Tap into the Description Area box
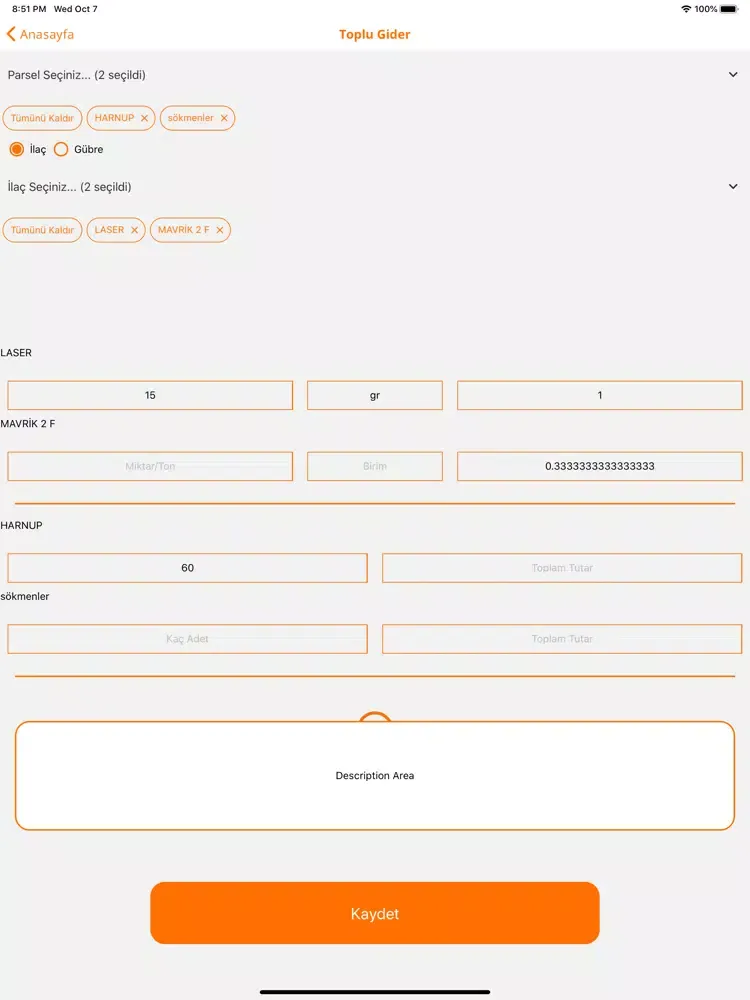Image resolution: width=750 pixels, height=1000 pixels. click(x=375, y=776)
